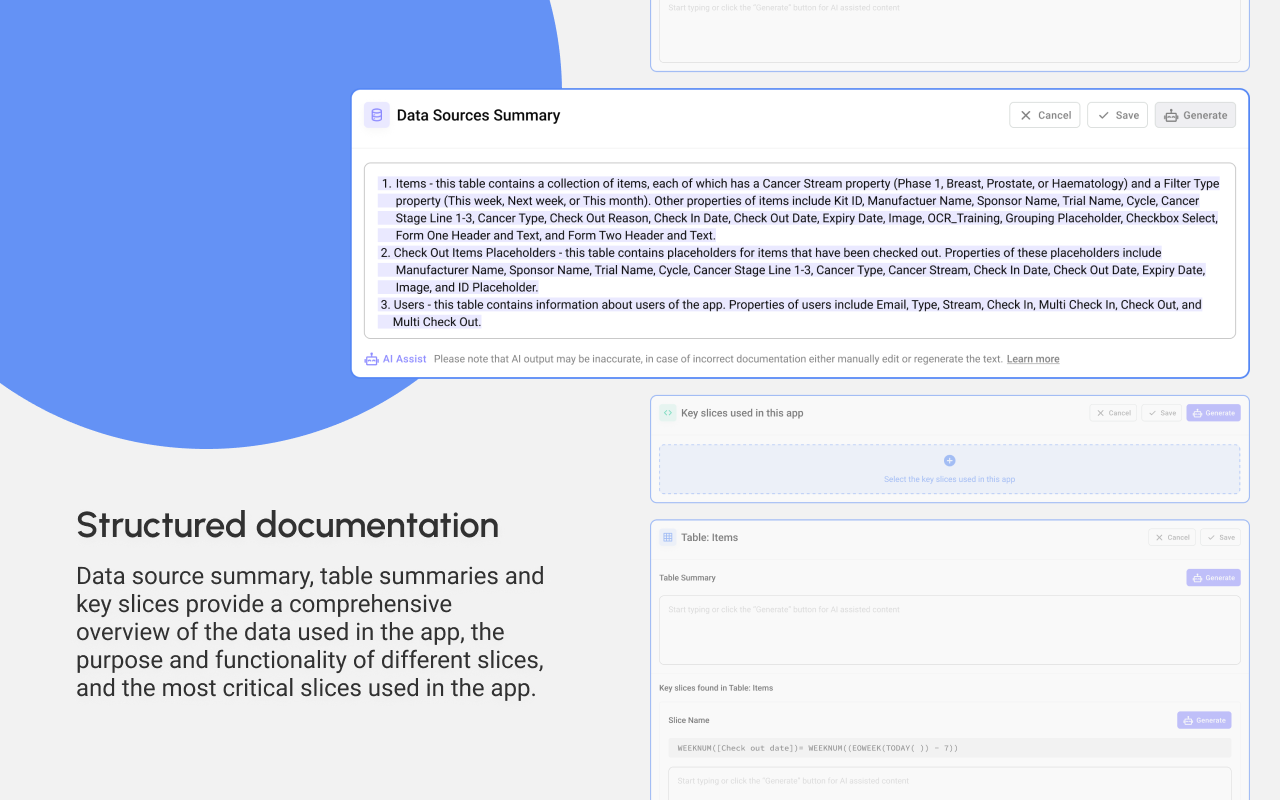Click the X icon on Data Sources Cancel

(1028, 114)
